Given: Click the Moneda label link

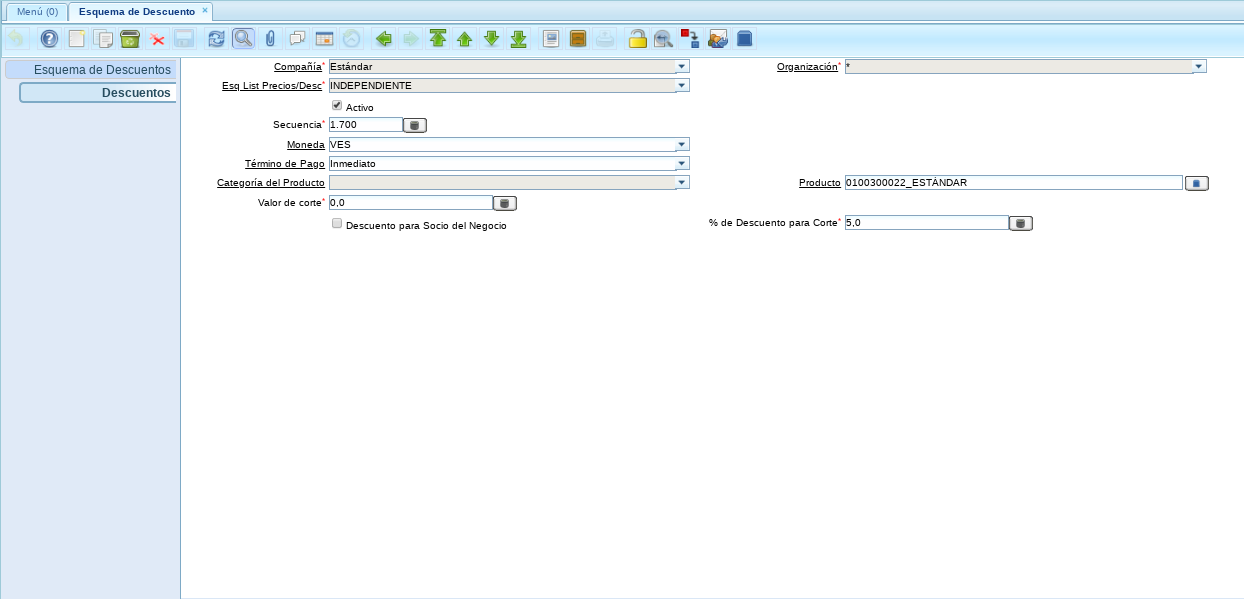Looking at the screenshot, I should [x=306, y=145].
